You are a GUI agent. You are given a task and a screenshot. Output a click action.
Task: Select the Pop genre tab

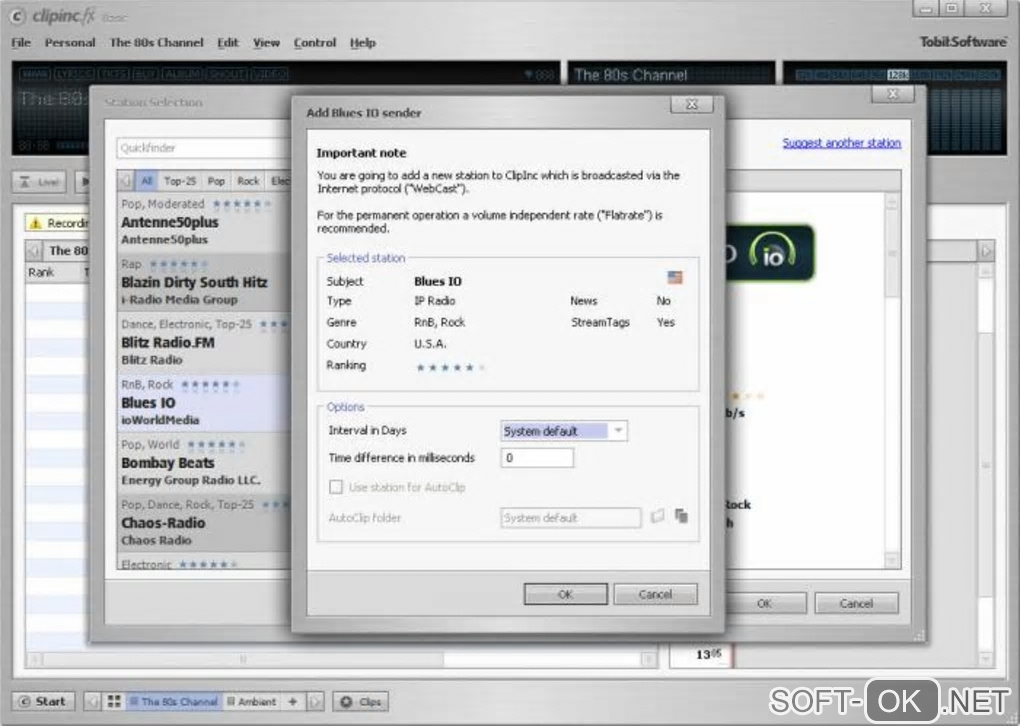tap(216, 181)
